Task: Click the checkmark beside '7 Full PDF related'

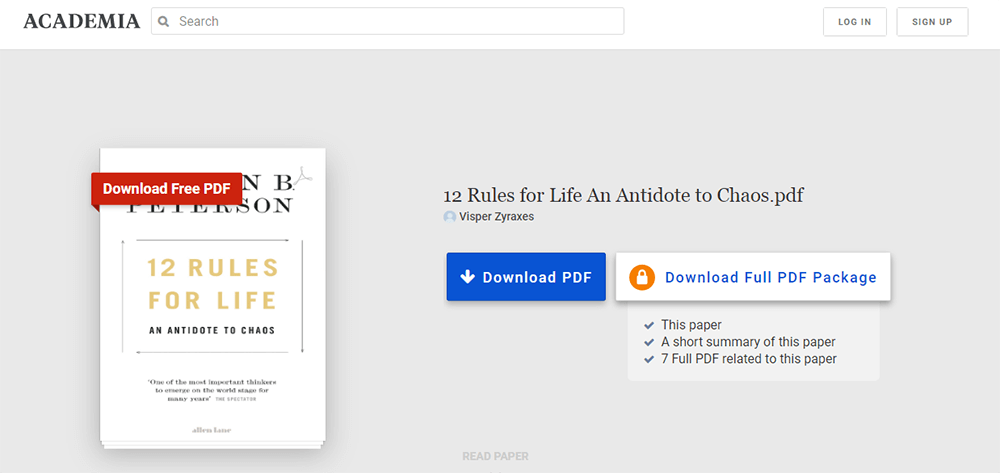Action: 649,359
